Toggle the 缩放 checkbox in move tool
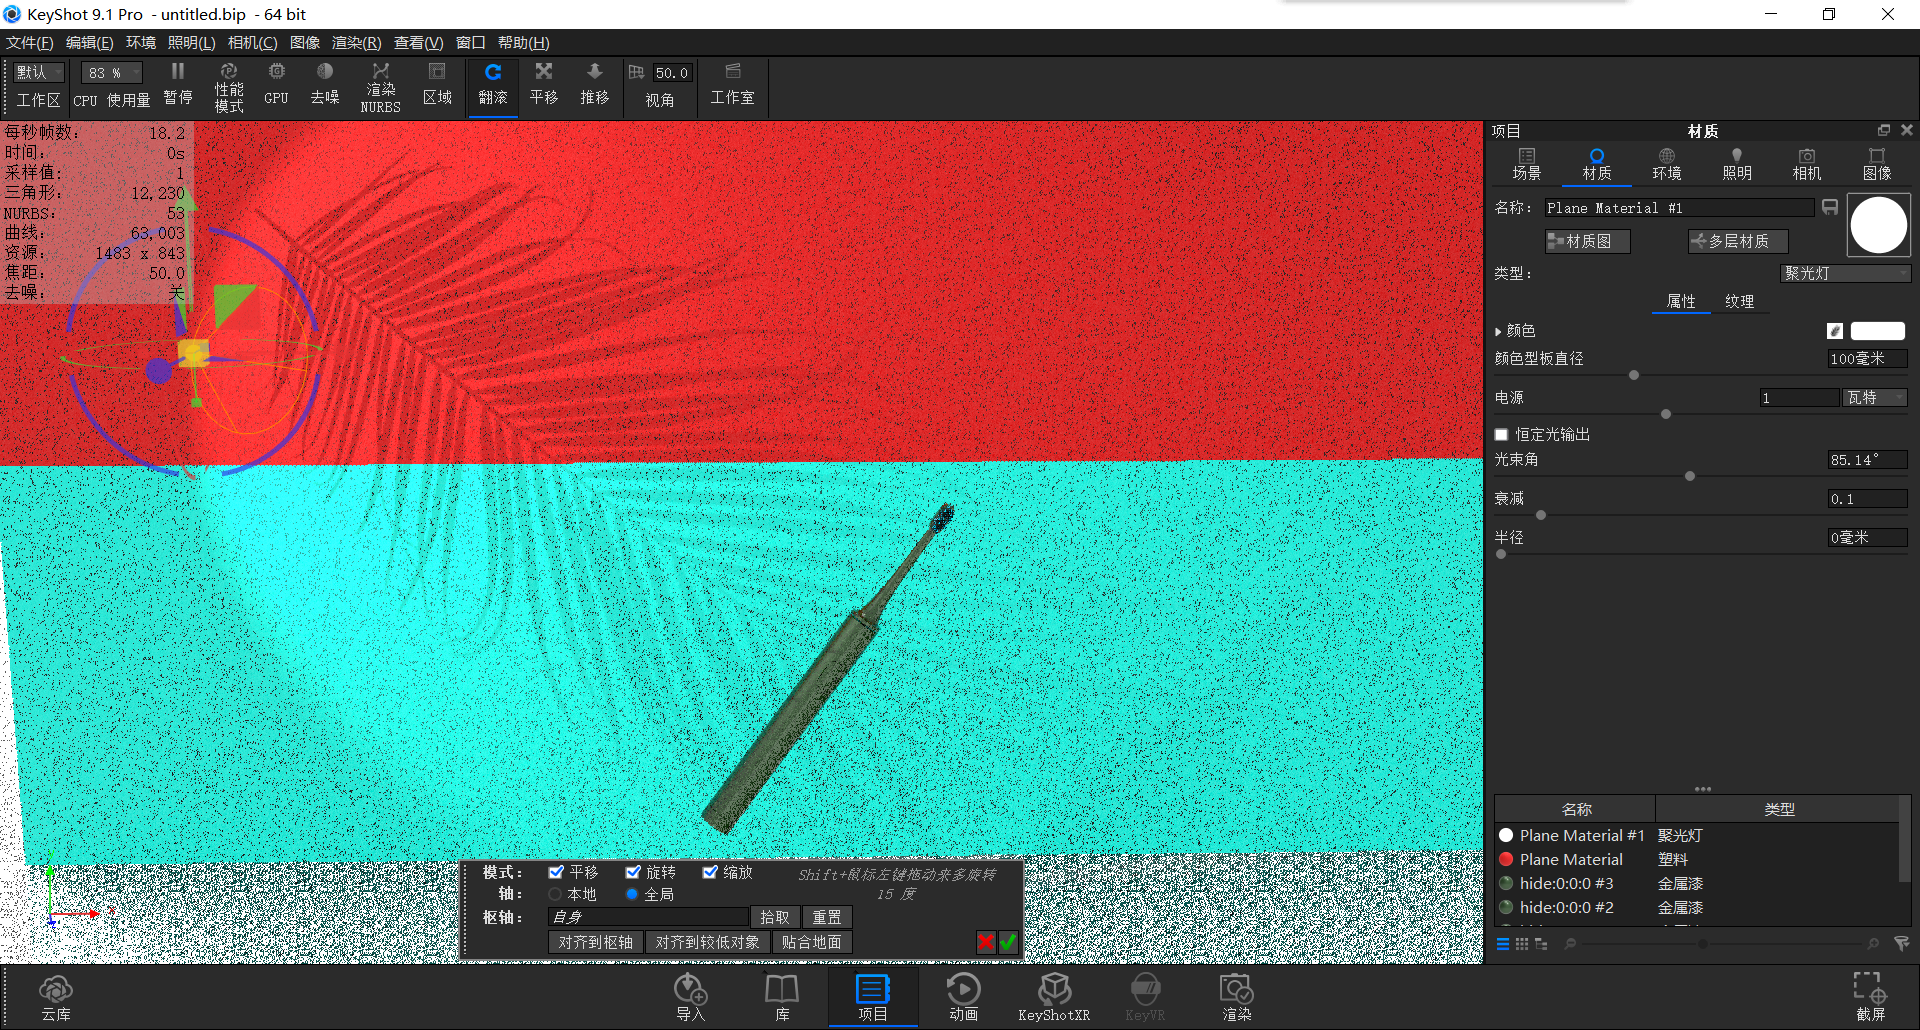This screenshot has width=1920, height=1030. [x=710, y=871]
